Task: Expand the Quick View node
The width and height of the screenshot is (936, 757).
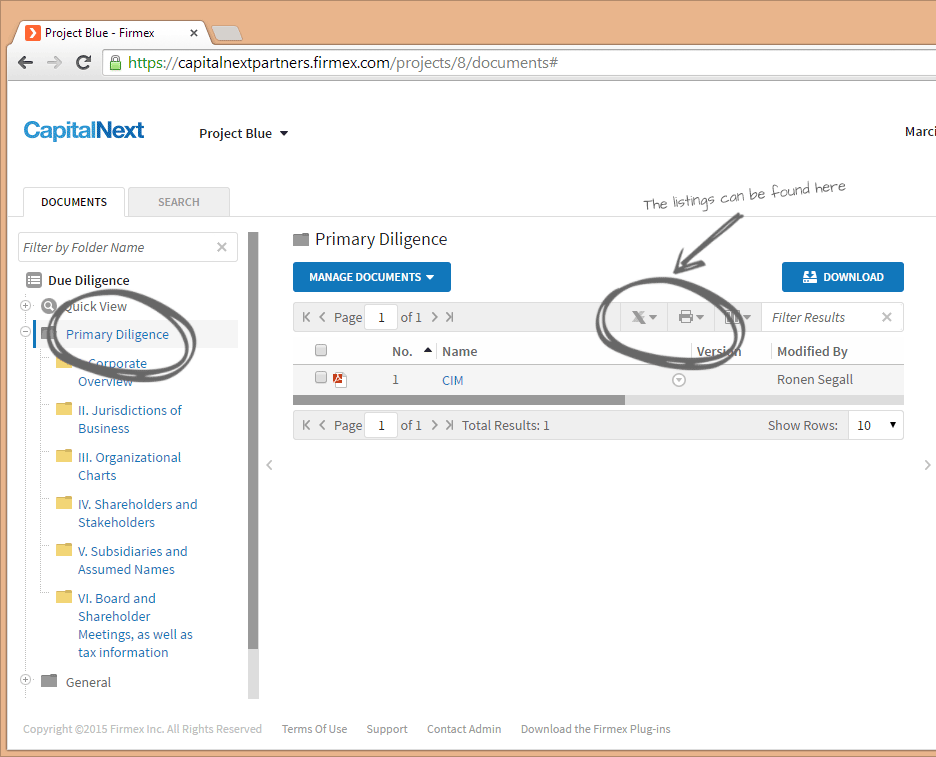Action: click(x=25, y=306)
